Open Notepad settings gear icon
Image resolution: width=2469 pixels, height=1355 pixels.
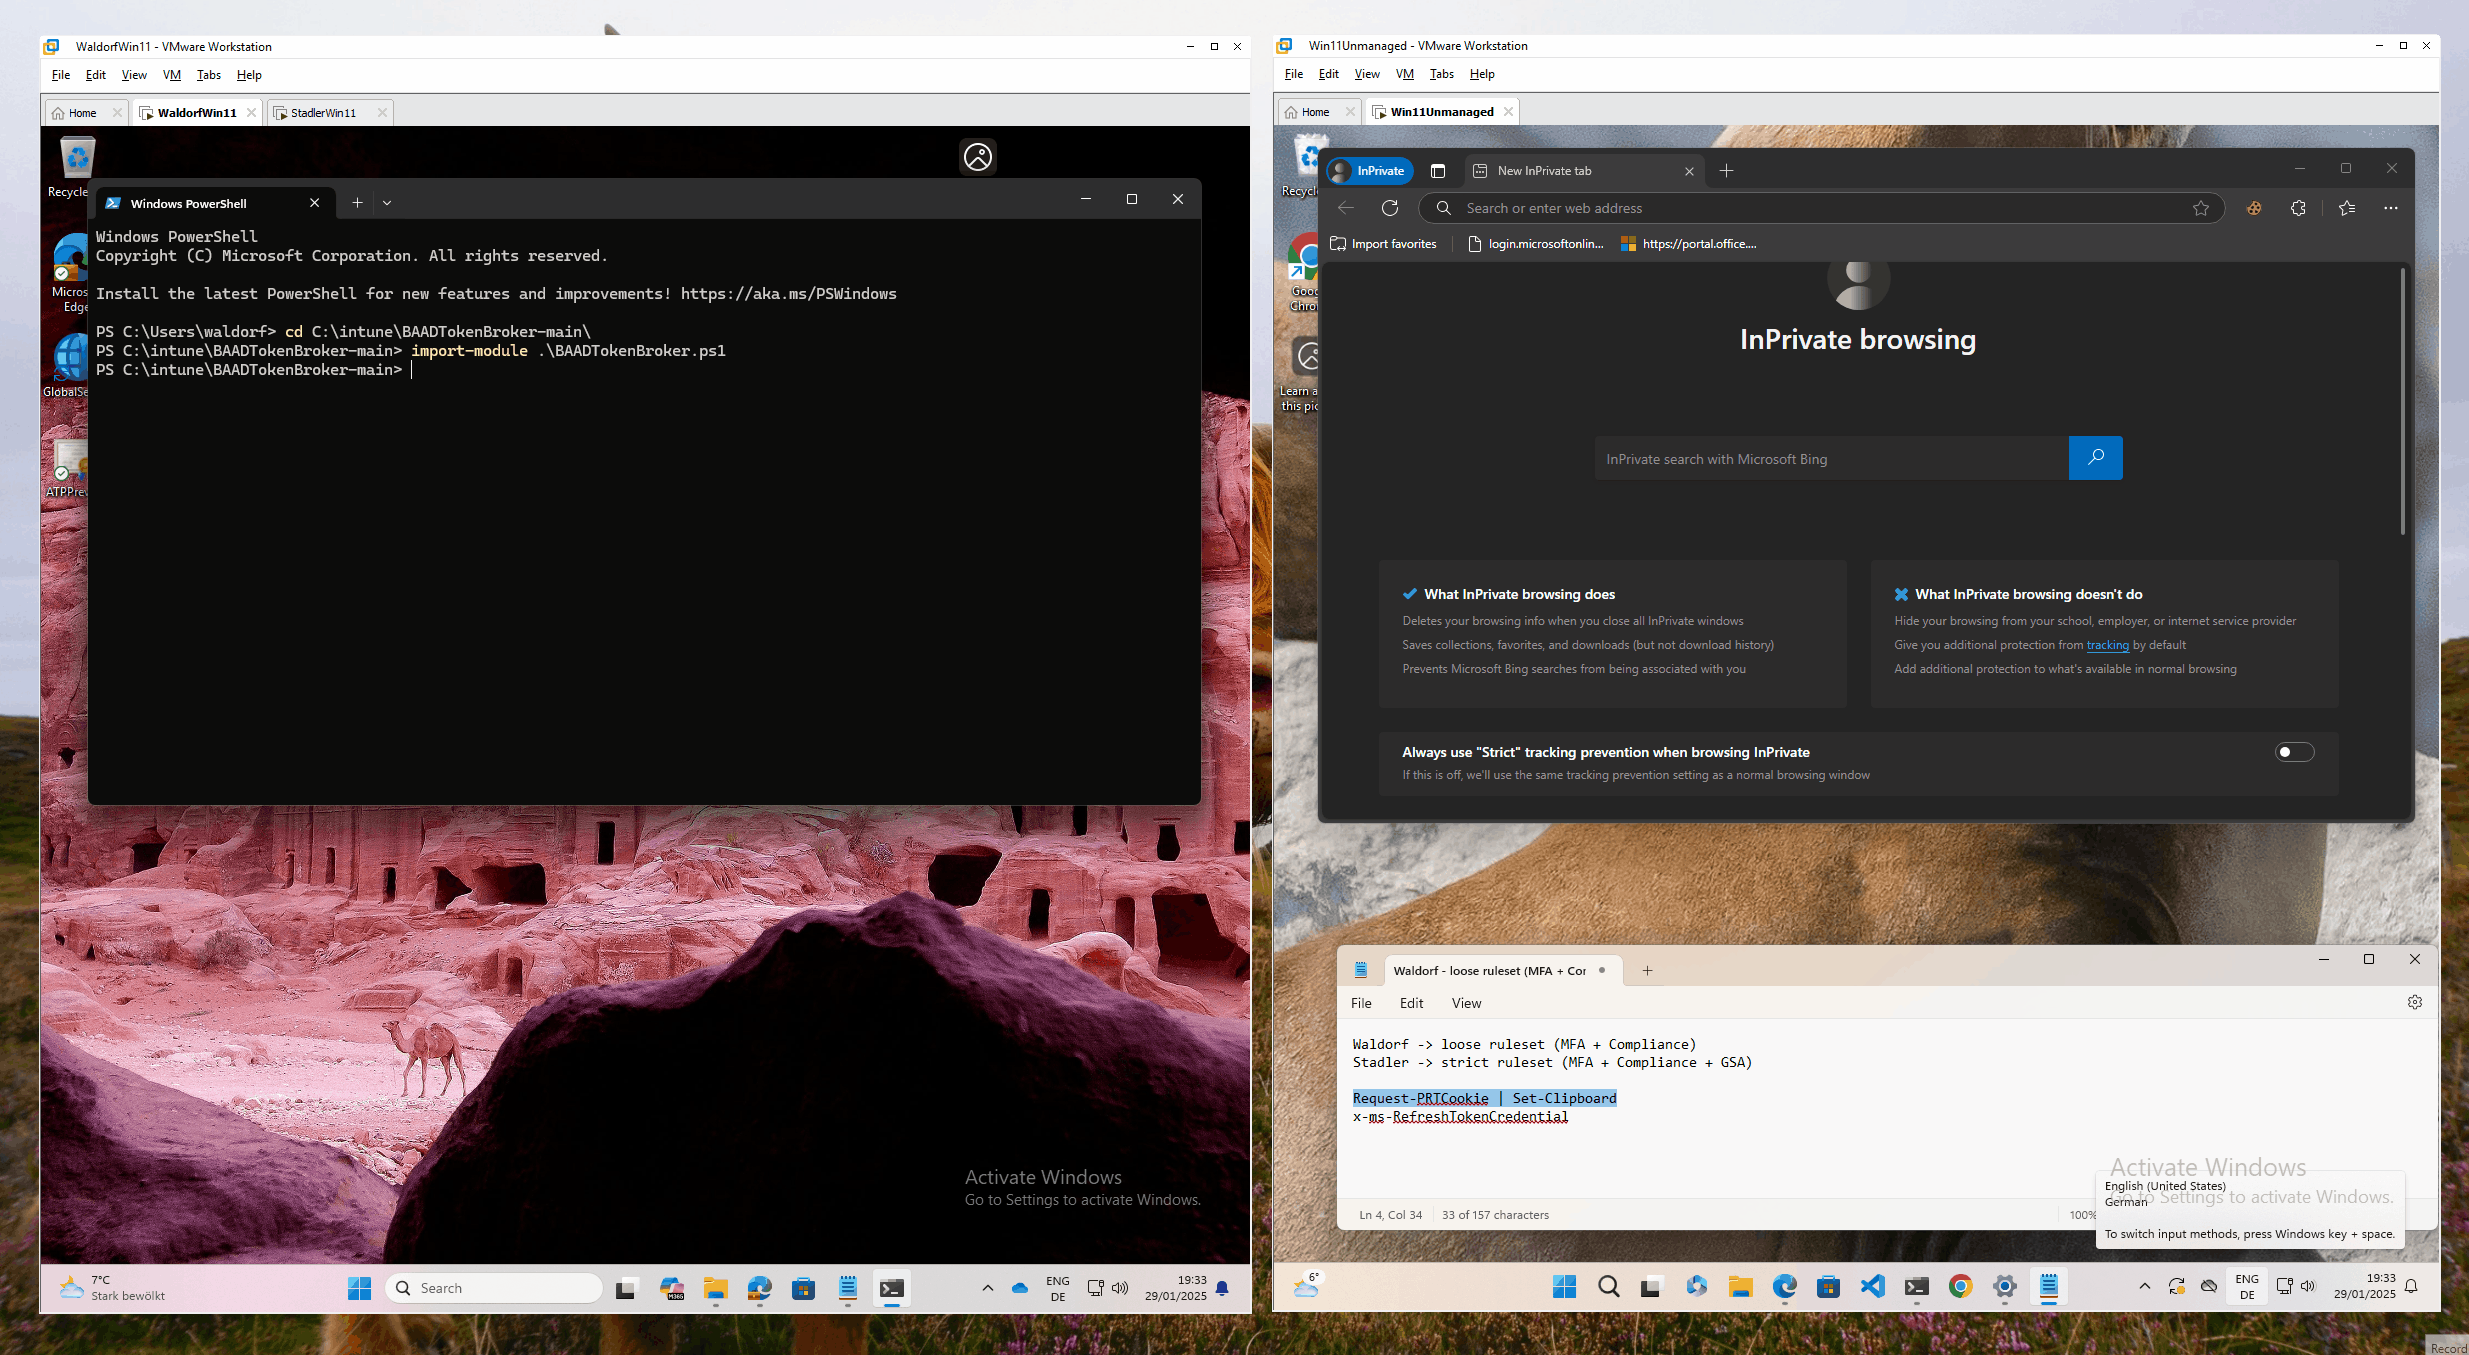[2414, 1002]
